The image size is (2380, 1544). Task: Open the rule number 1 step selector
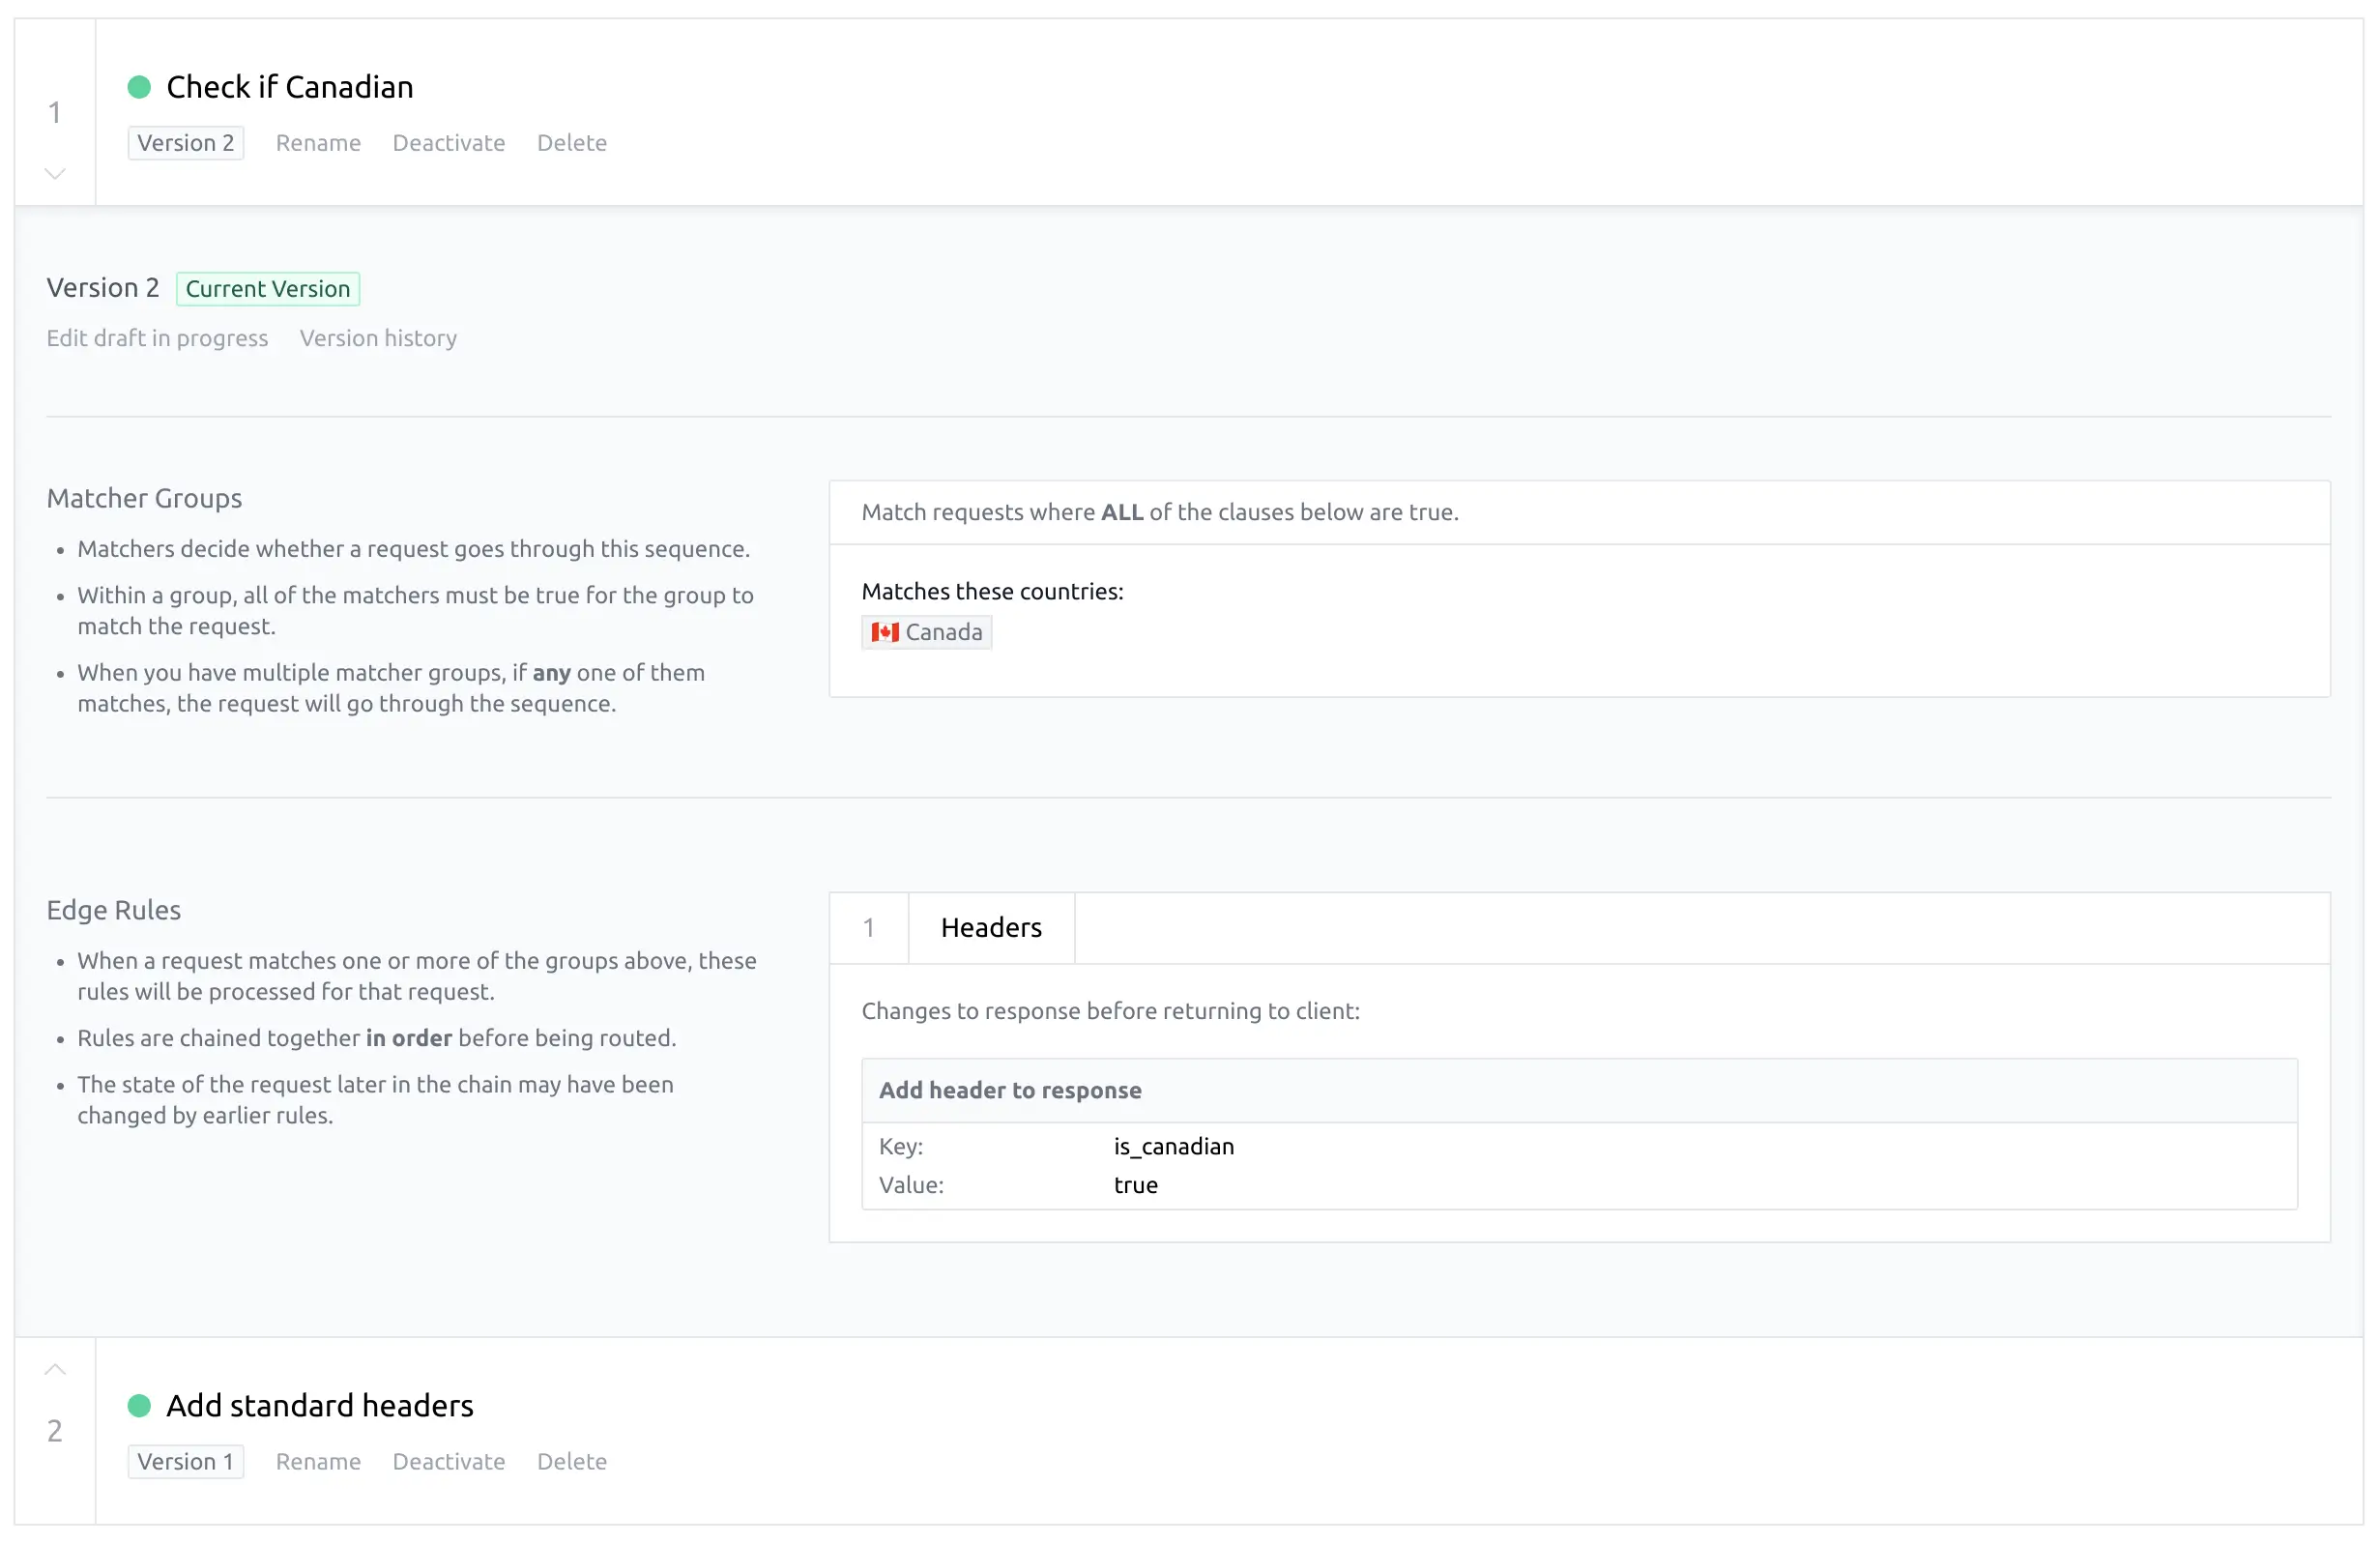tap(869, 928)
